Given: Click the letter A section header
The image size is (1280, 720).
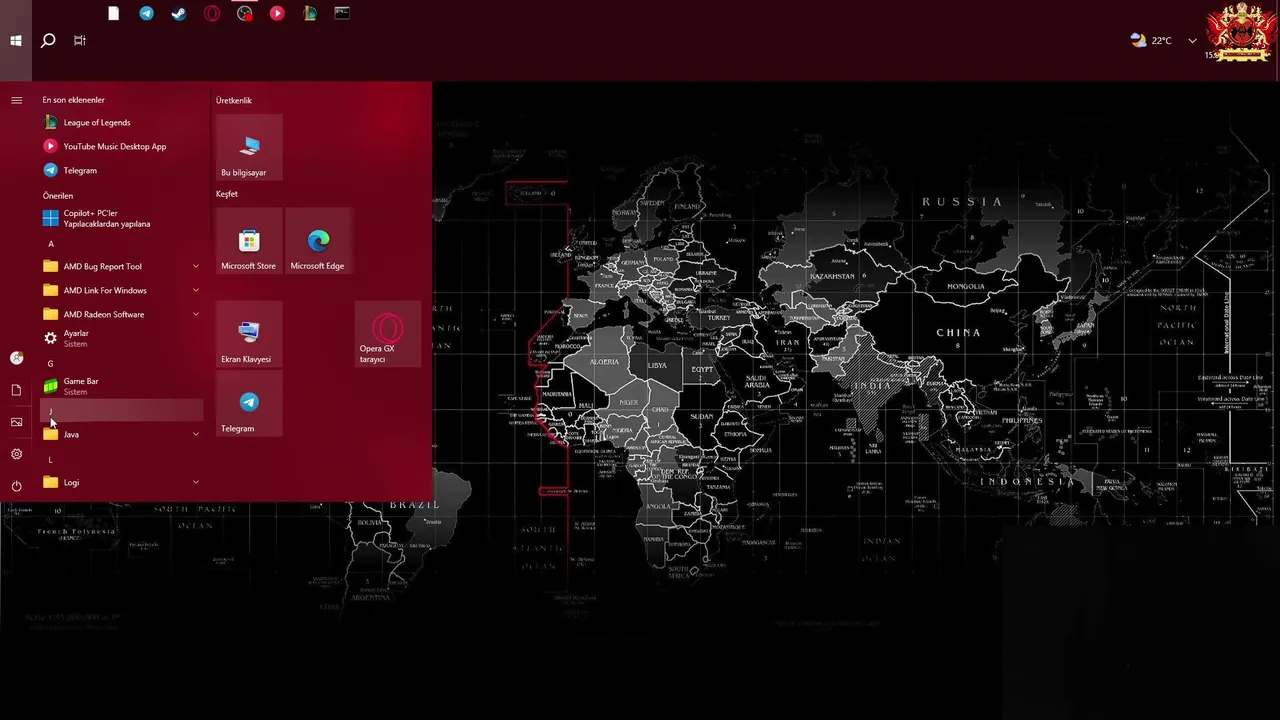Looking at the screenshot, I should (x=122, y=243).
